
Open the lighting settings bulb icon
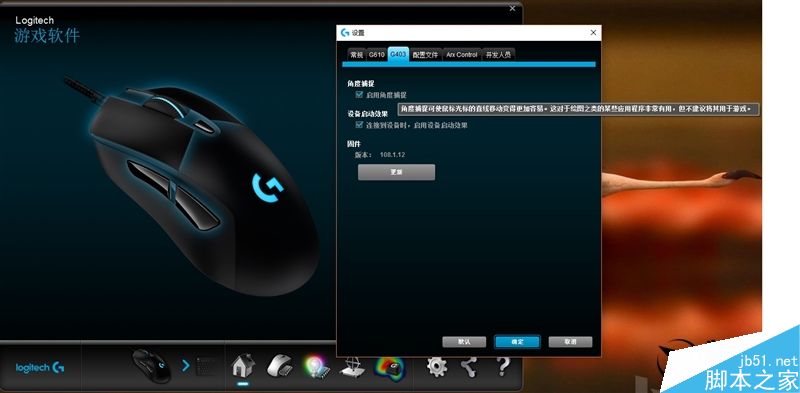click(317, 366)
